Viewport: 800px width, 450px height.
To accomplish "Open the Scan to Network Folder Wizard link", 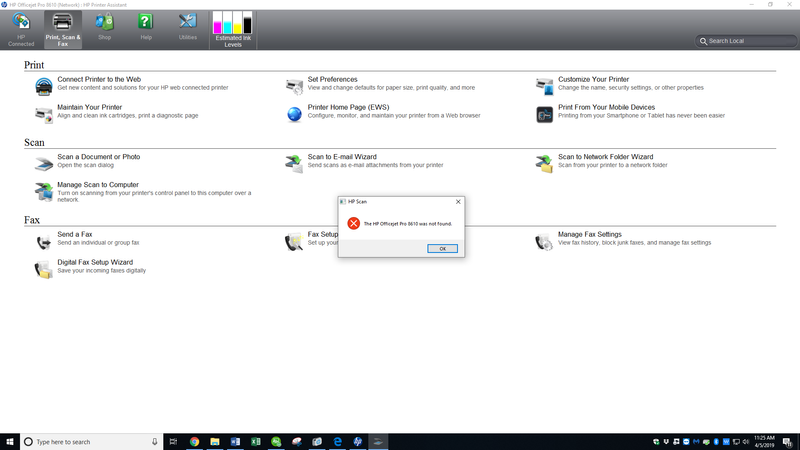I will 605,157.
